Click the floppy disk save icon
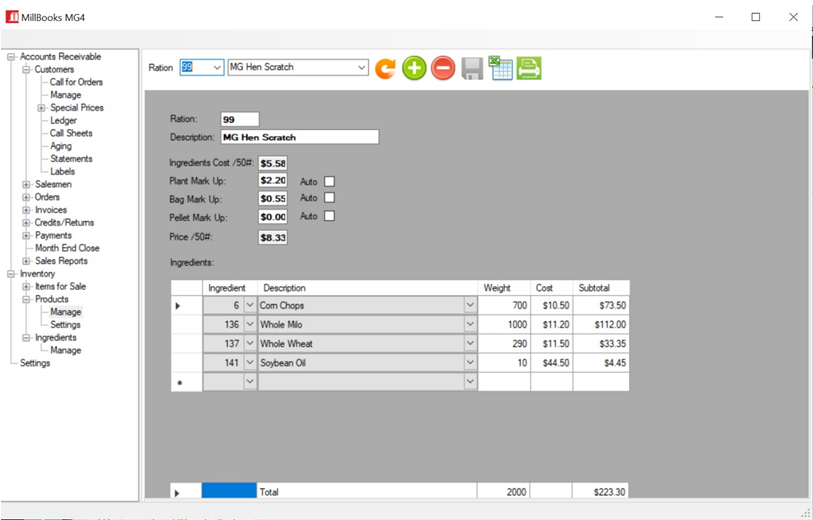813x520 pixels. 472,68
